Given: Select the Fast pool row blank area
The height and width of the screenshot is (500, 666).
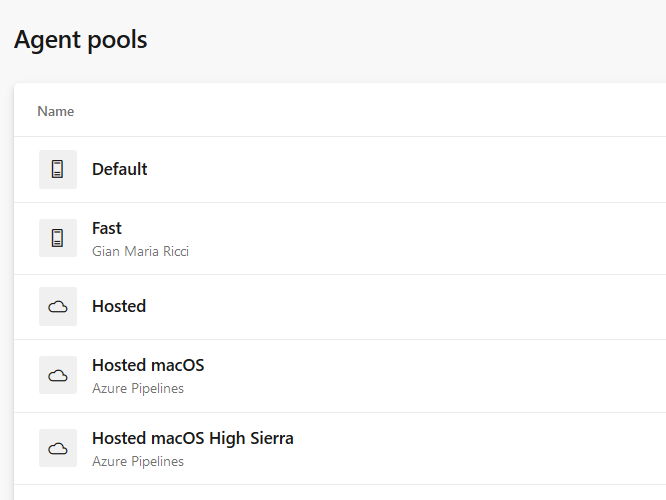Looking at the screenshot, I should click(x=404, y=239).
